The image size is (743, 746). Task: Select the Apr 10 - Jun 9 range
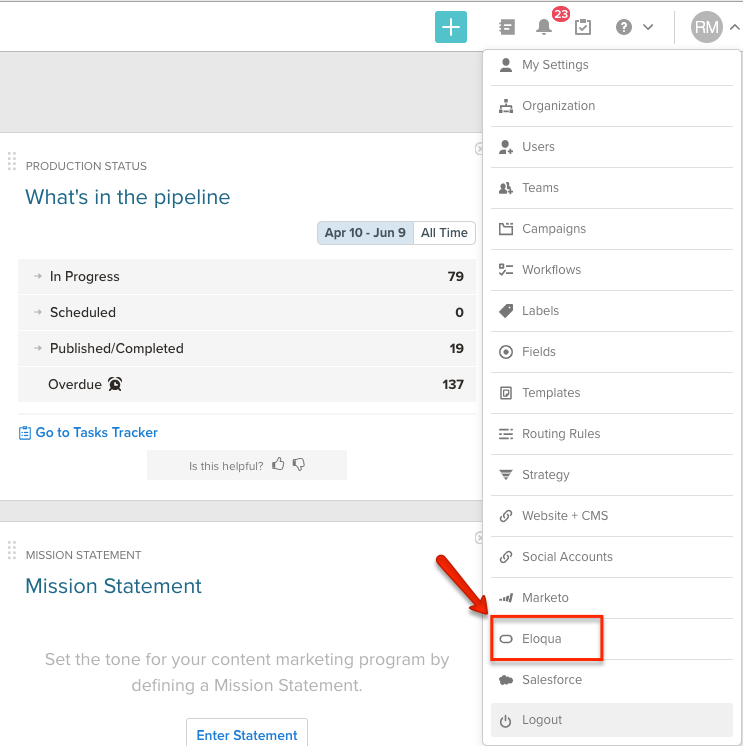pyautogui.click(x=365, y=233)
